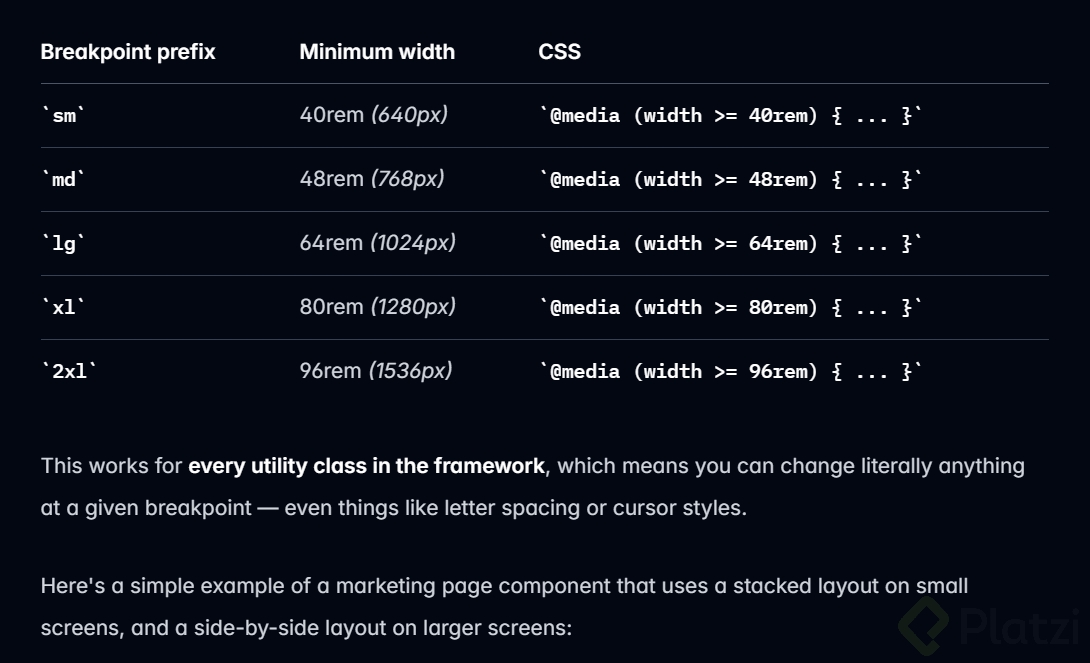Select the `2xl` breakpoint prefix cell

click(69, 372)
